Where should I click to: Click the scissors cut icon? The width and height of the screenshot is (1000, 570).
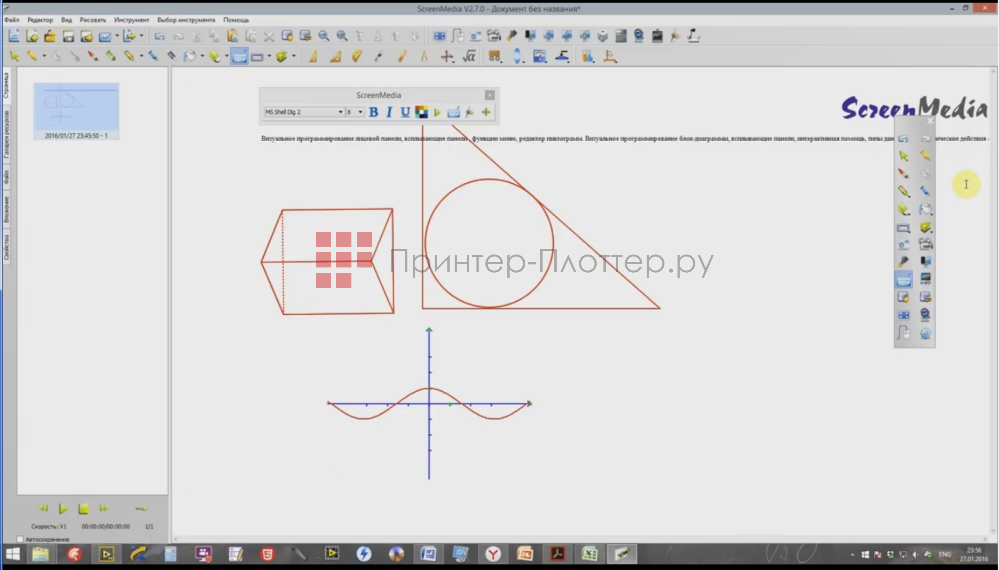point(269,36)
